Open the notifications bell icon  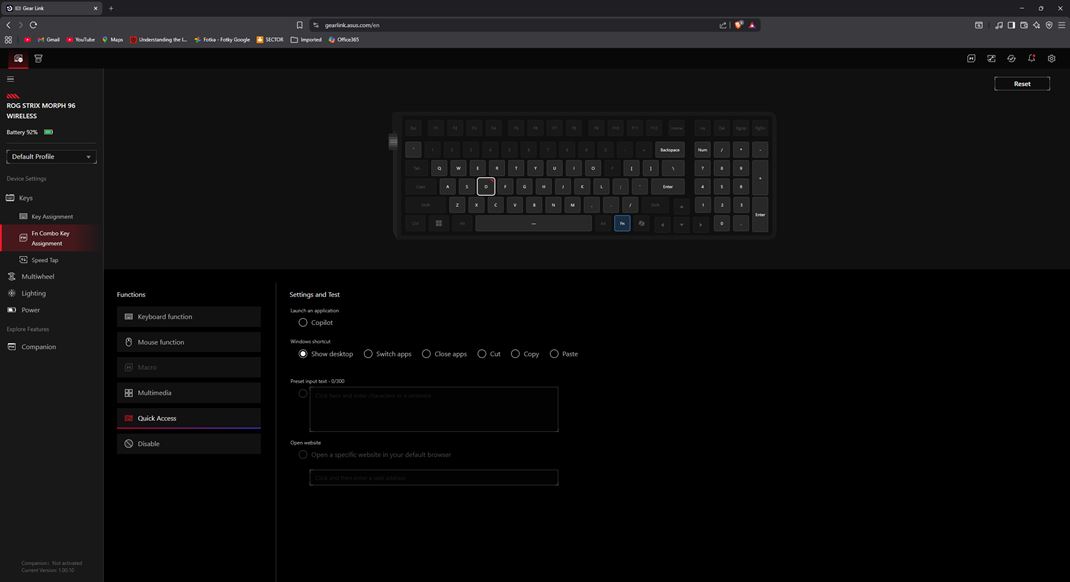point(1032,59)
